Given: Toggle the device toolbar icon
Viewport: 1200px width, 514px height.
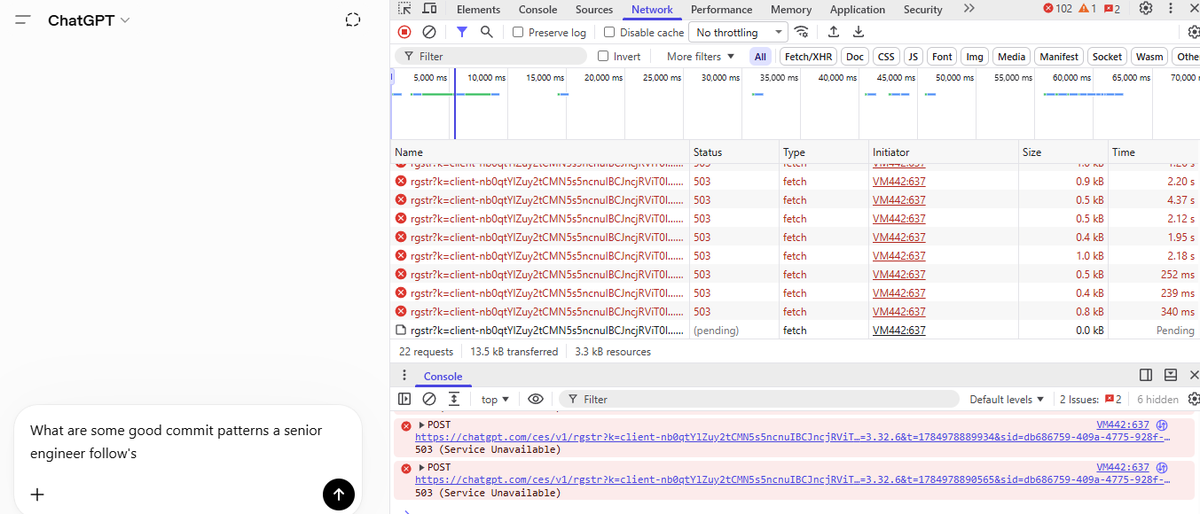Looking at the screenshot, I should pyautogui.click(x=428, y=9).
